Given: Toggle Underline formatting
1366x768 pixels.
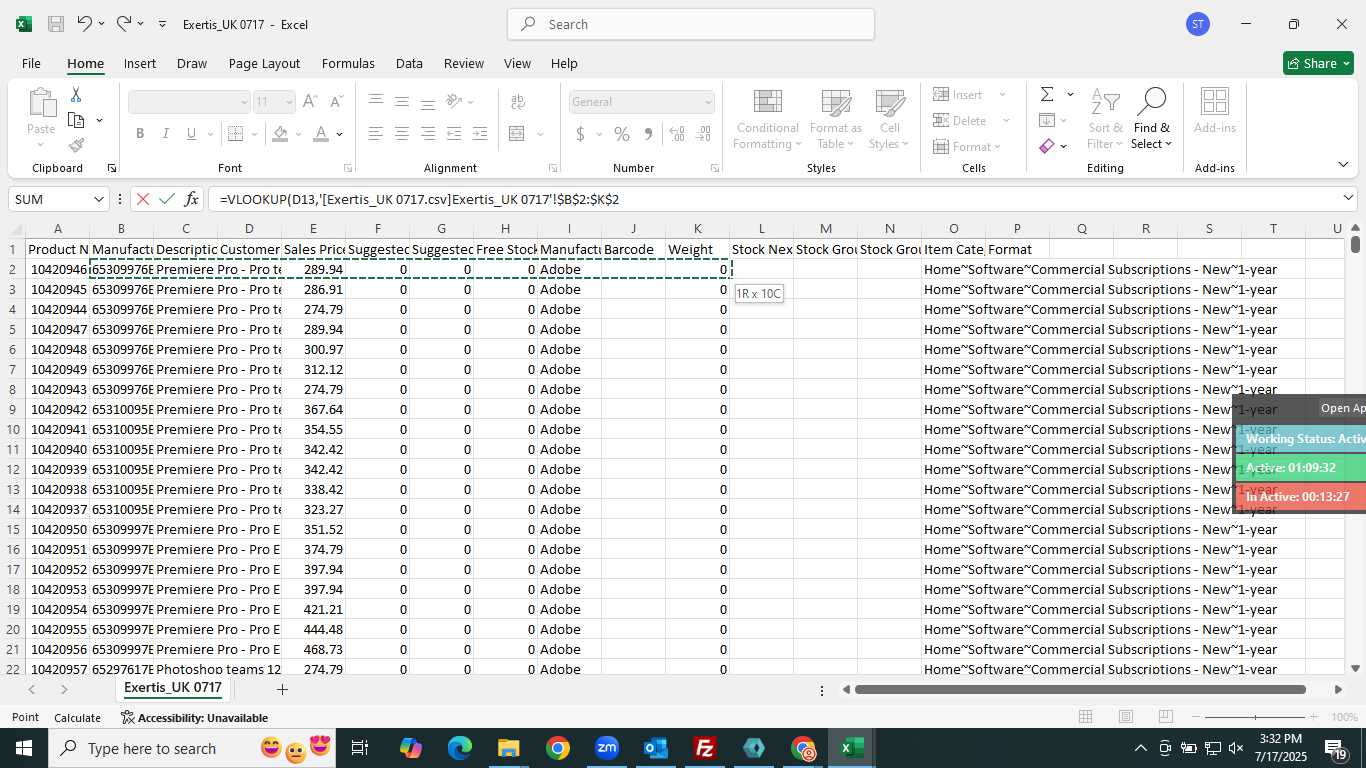Looking at the screenshot, I should pyautogui.click(x=190, y=133).
